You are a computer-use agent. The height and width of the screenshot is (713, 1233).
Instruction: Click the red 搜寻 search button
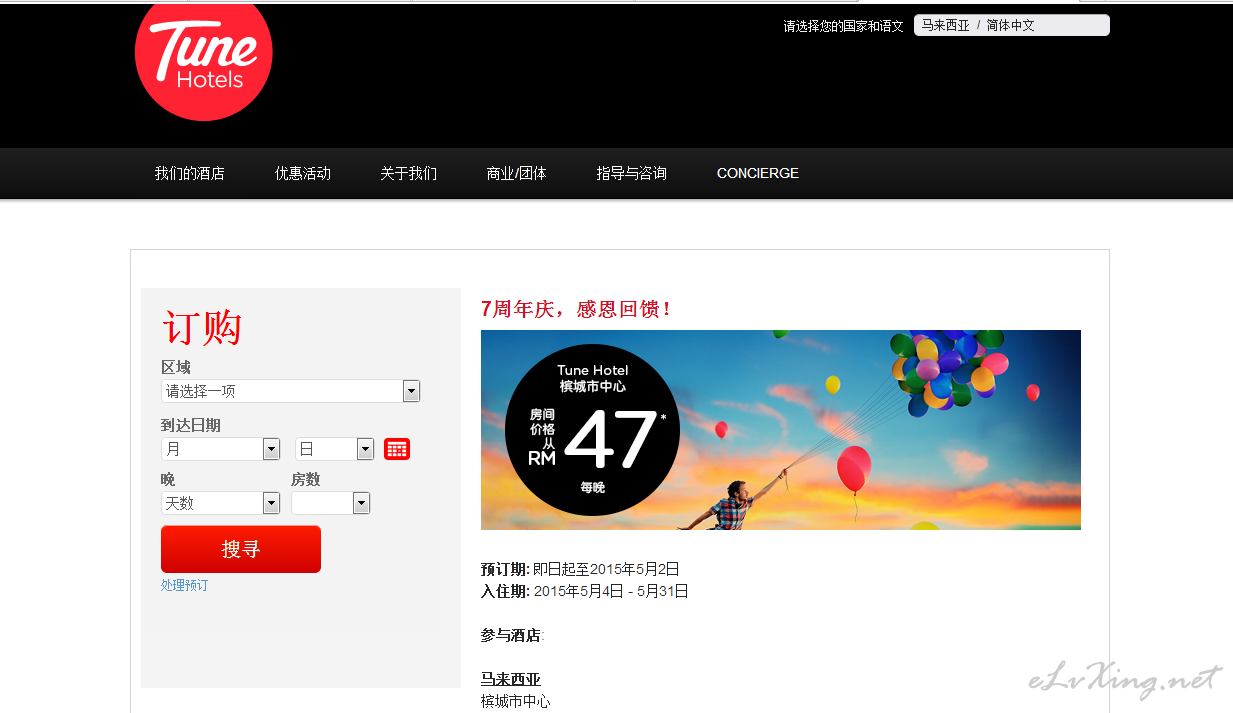(x=241, y=549)
